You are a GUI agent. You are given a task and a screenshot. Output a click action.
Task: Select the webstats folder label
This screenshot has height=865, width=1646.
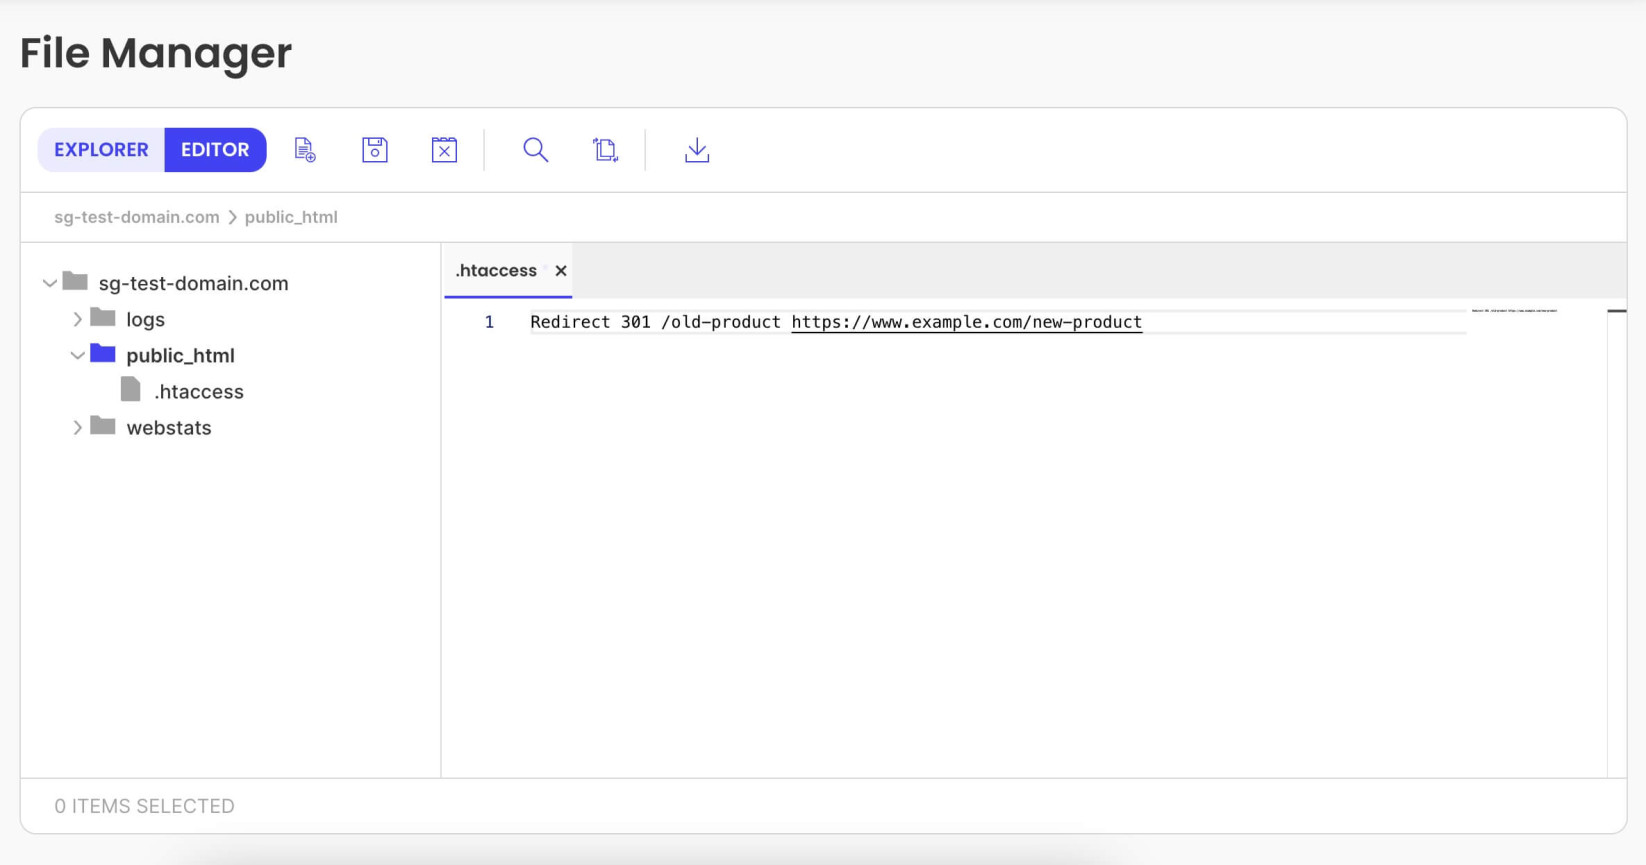pyautogui.click(x=169, y=427)
